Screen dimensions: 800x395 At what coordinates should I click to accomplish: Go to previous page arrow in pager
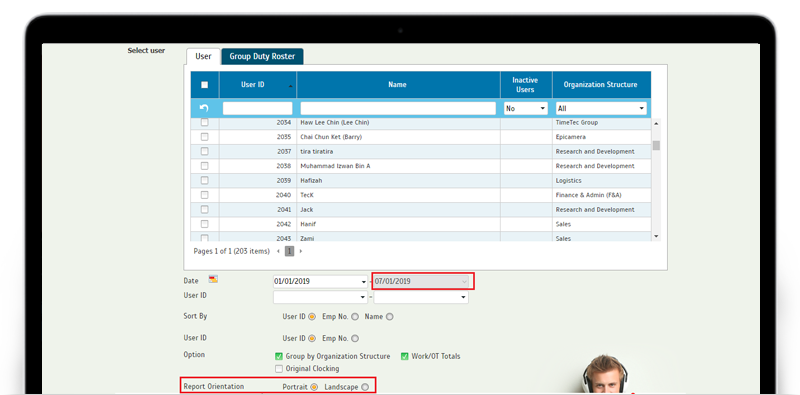[x=278, y=251]
